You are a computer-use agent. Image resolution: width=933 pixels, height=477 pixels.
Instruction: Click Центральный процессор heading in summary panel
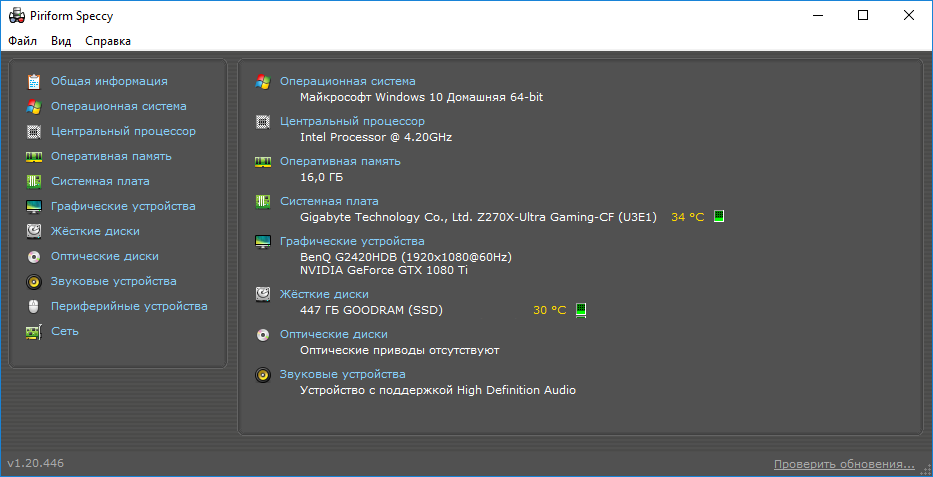[x=352, y=121]
